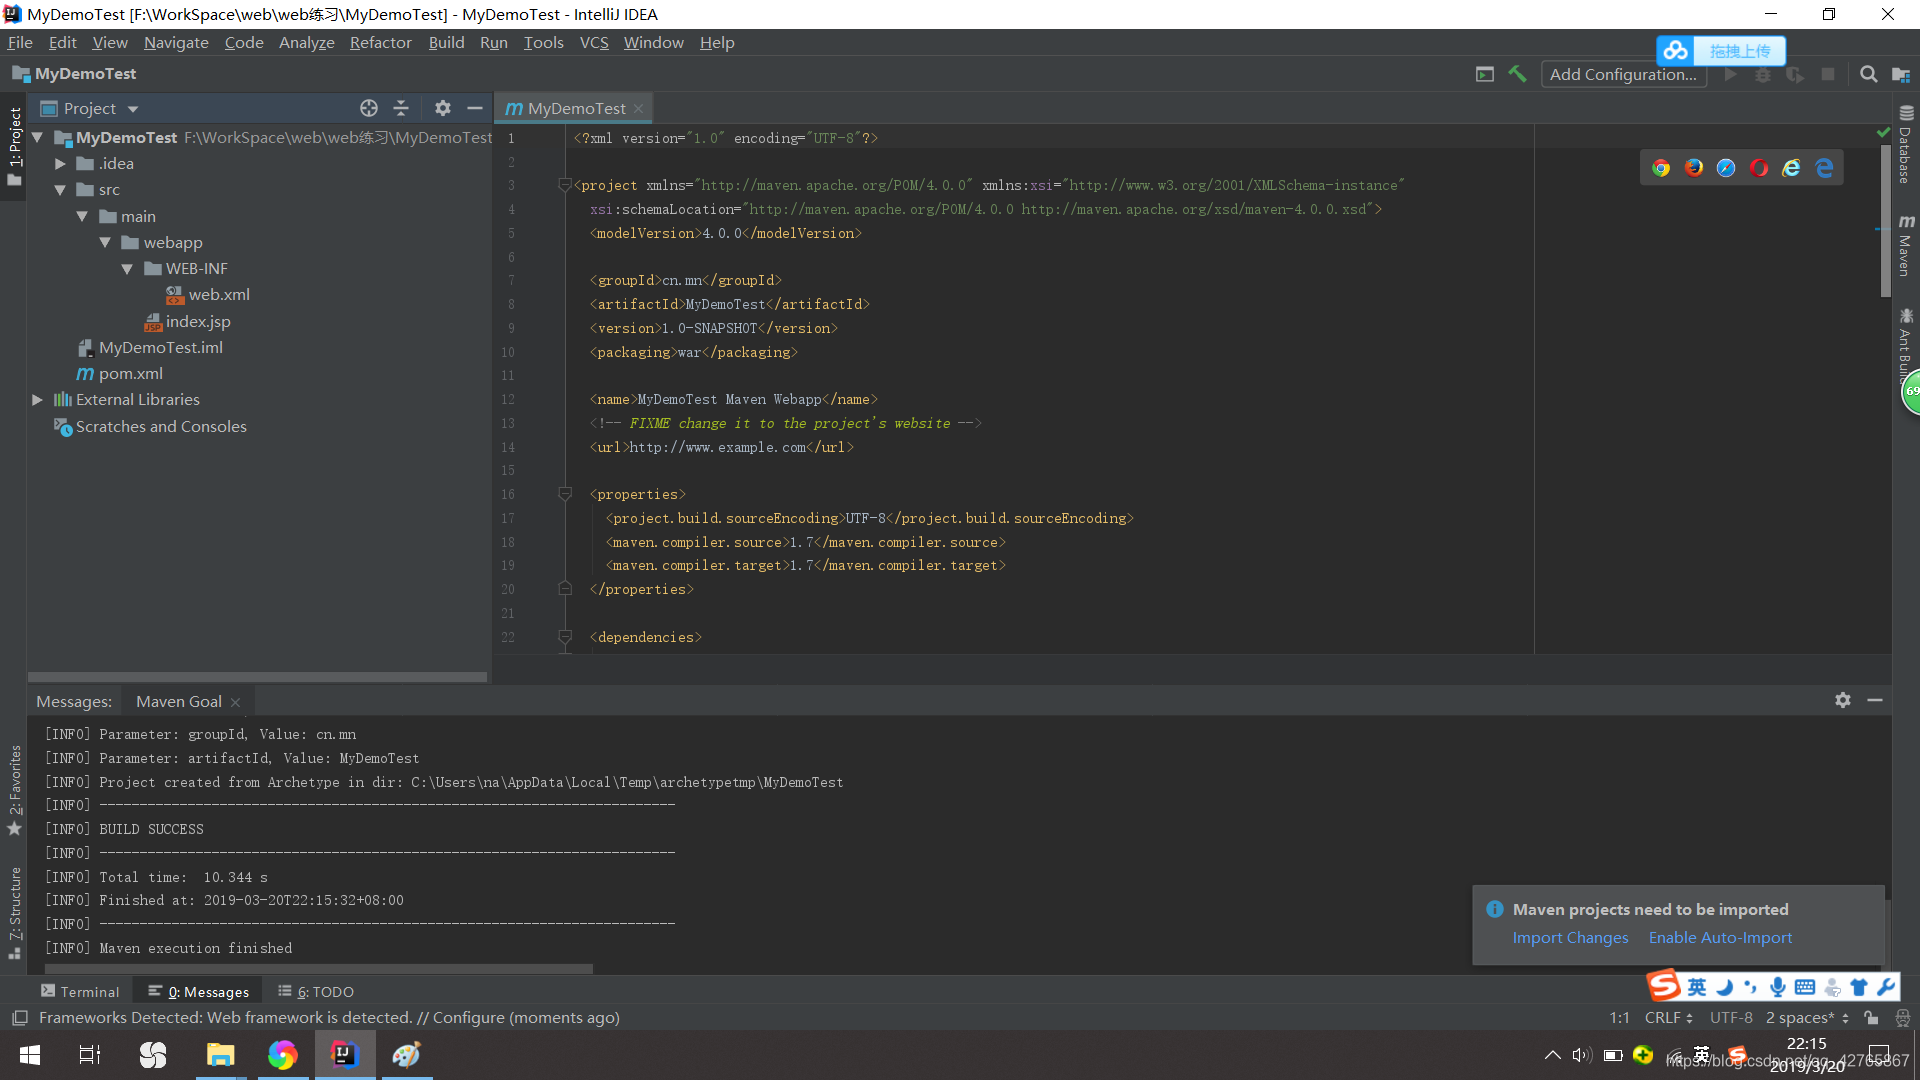Click the Import Changes link

point(1570,938)
